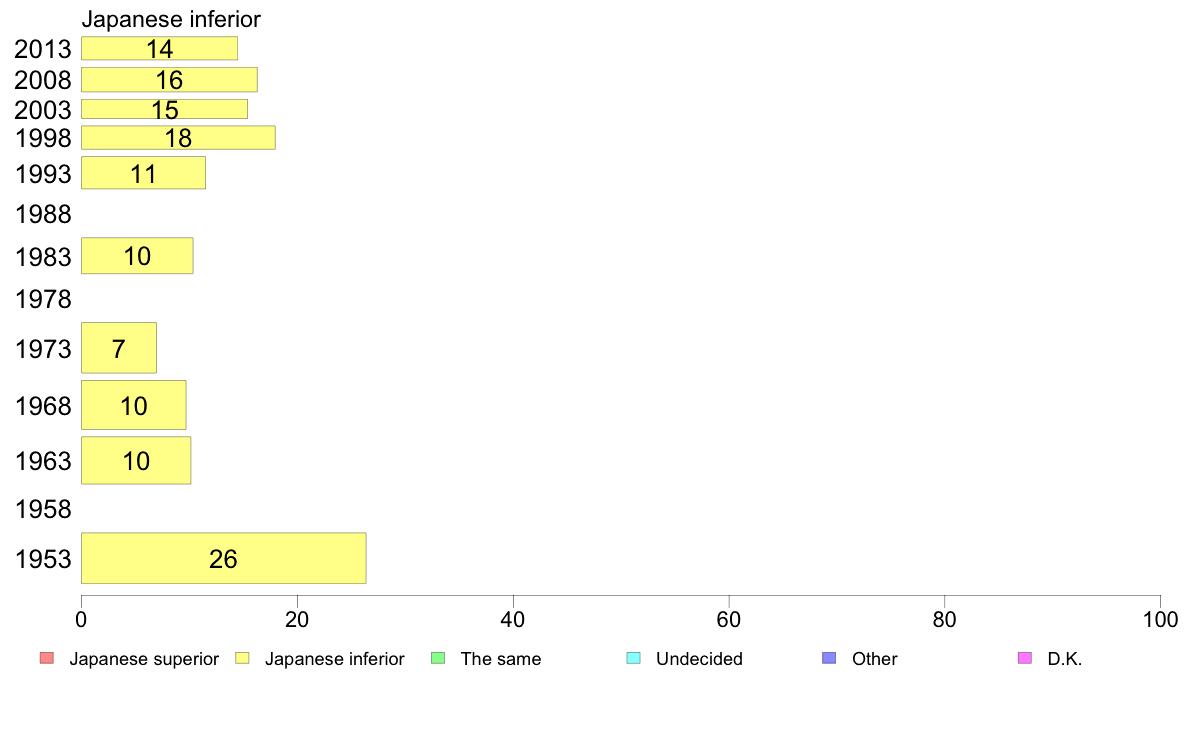Click the 1983 bar showing 10
The width and height of the screenshot is (1188, 736).
tap(137, 255)
